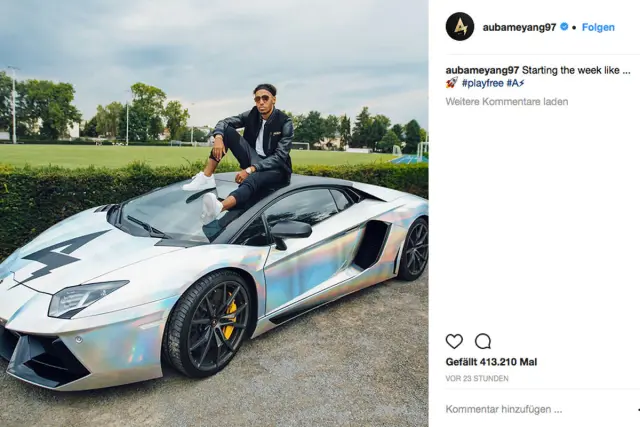
Task: Focus the Kommentar hinzufügen field
Action: tap(539, 409)
